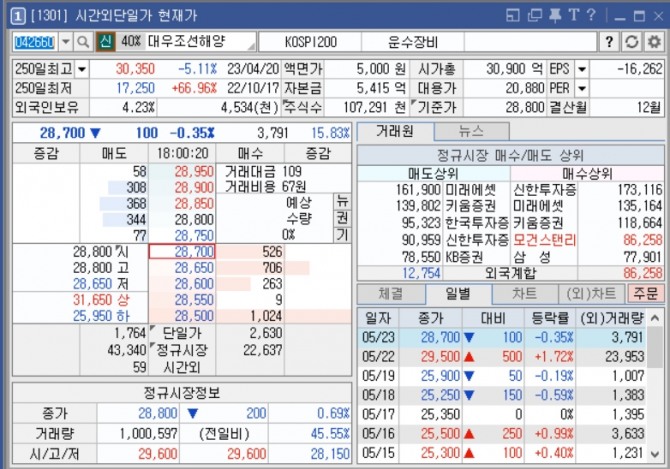The height and width of the screenshot is (469, 670).
Task: Select the 일별 tab
Action: click(x=458, y=294)
